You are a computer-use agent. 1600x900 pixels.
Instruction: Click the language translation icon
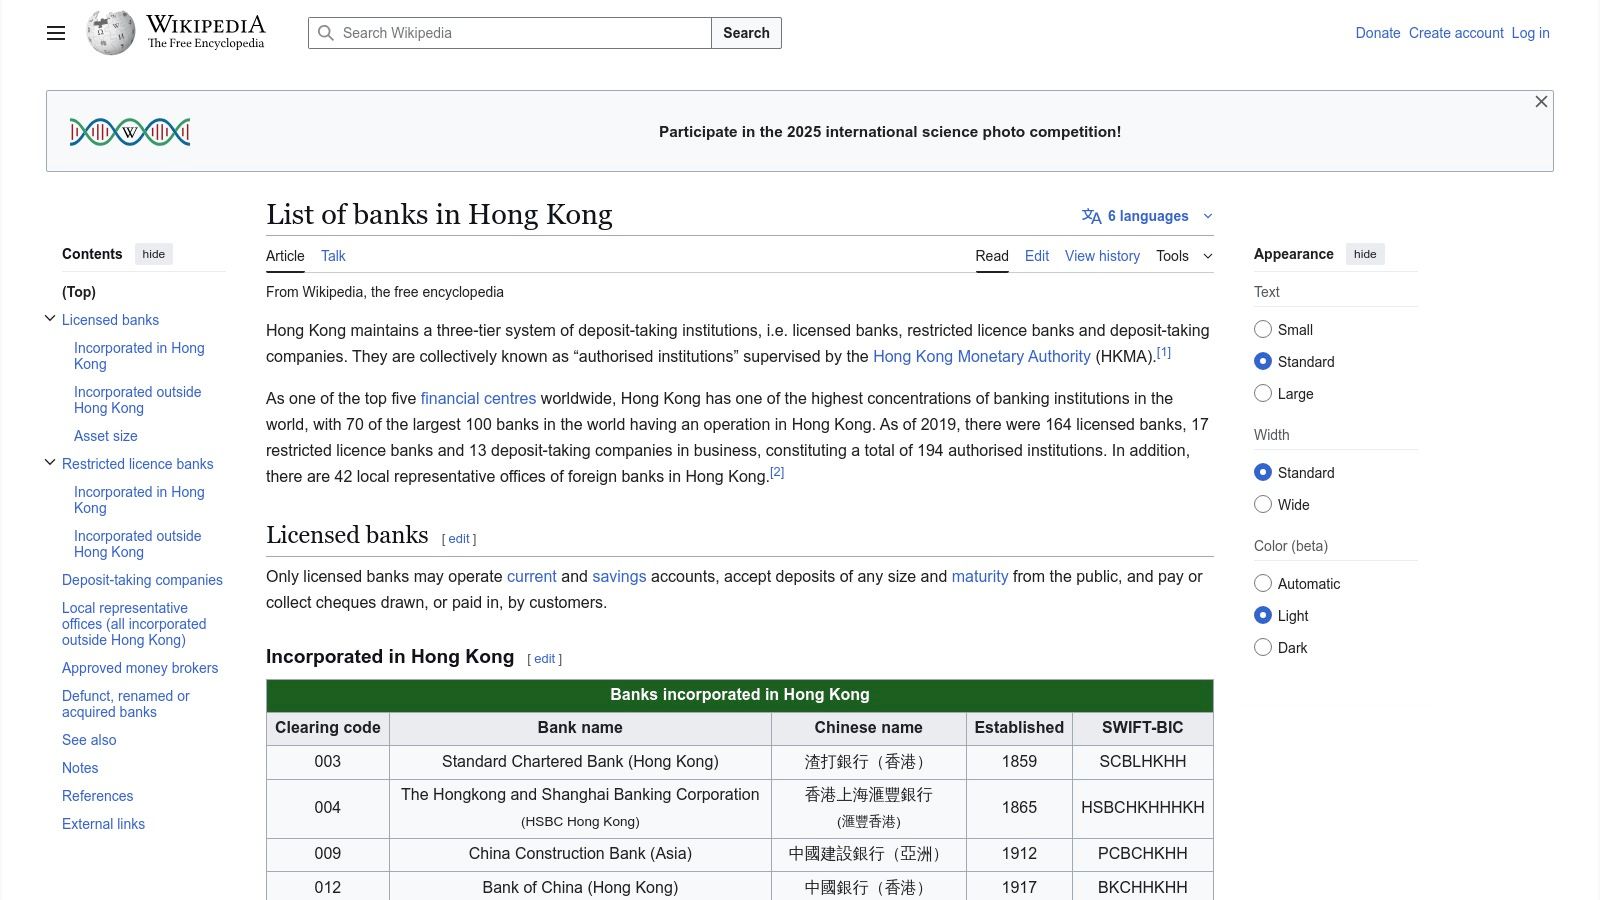point(1091,216)
